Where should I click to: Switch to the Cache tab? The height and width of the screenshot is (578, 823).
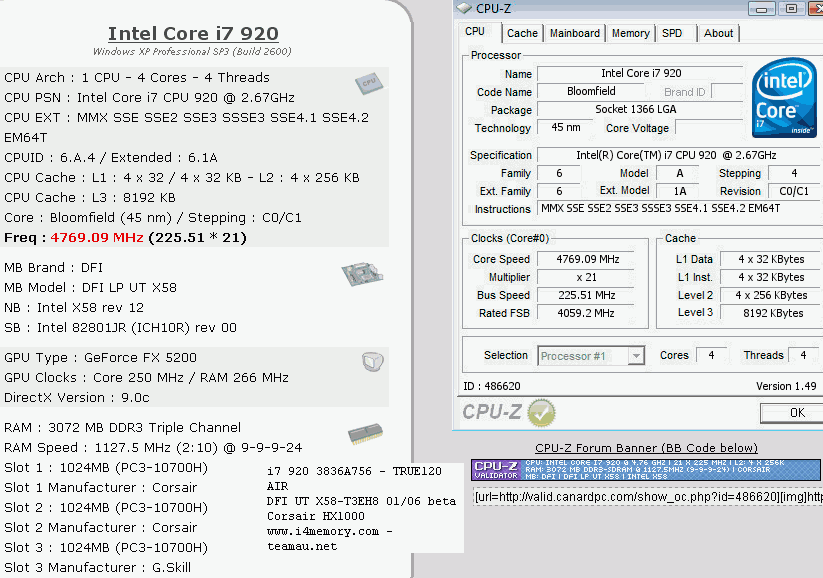(x=522, y=33)
